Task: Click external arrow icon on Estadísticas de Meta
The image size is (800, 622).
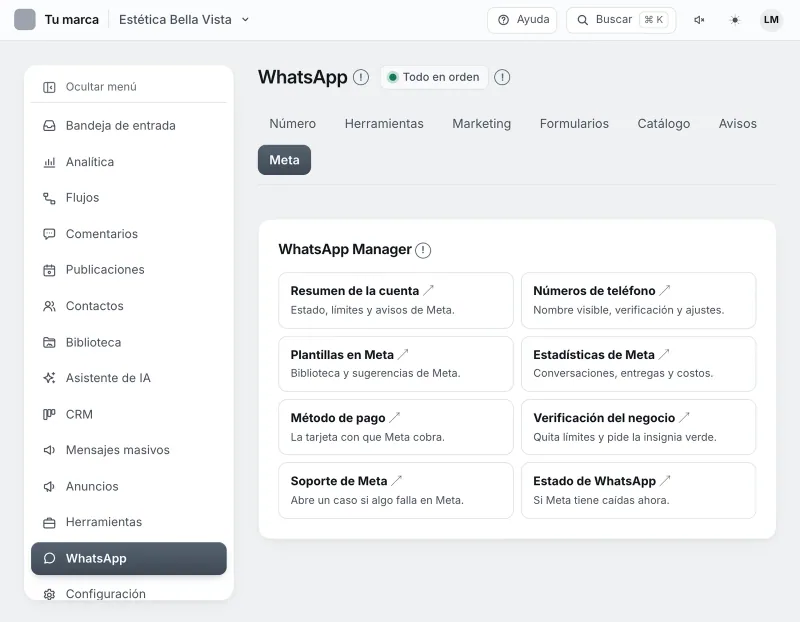Action: (664, 354)
